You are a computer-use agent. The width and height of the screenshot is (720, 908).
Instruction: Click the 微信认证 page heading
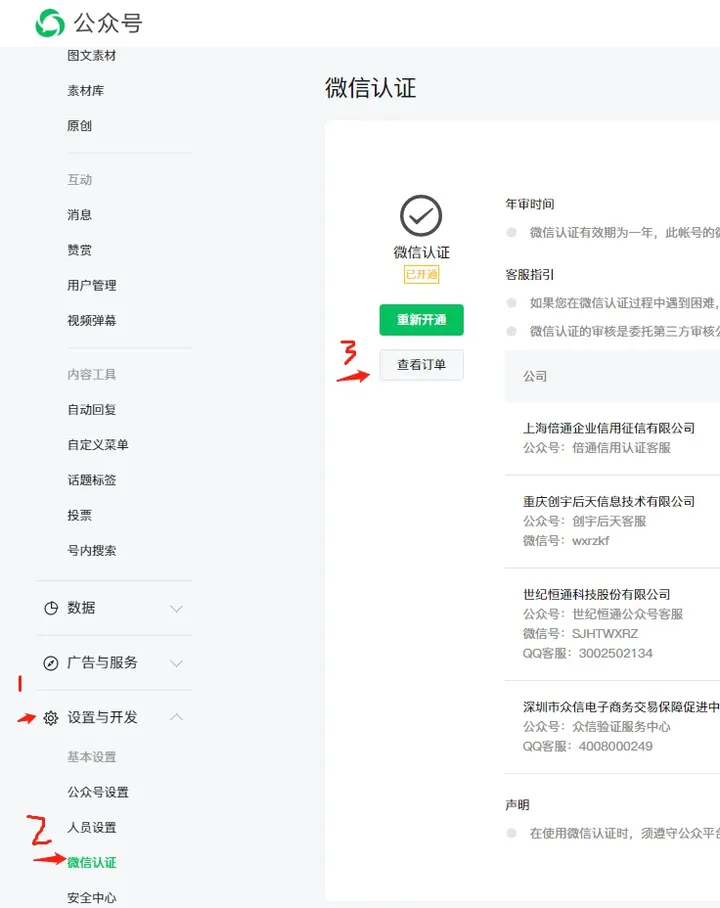[x=371, y=88]
